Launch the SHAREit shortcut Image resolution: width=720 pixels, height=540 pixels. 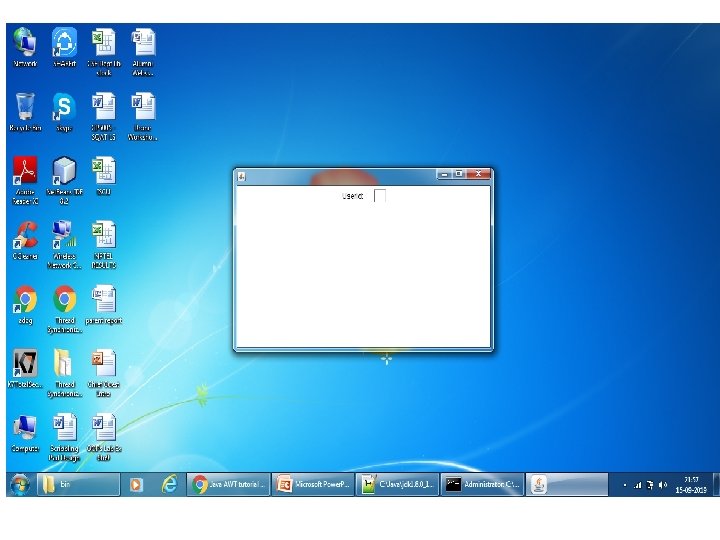point(64,47)
